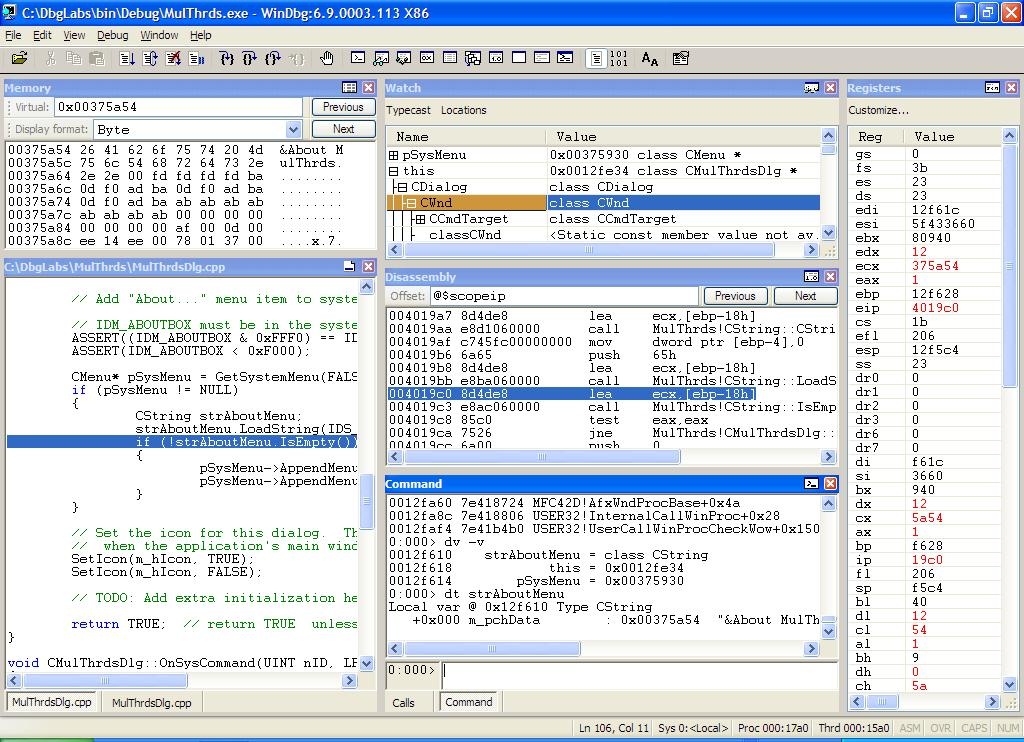The image size is (1024, 742).
Task: Click the Break toolbar icon
Action: tap(197, 59)
